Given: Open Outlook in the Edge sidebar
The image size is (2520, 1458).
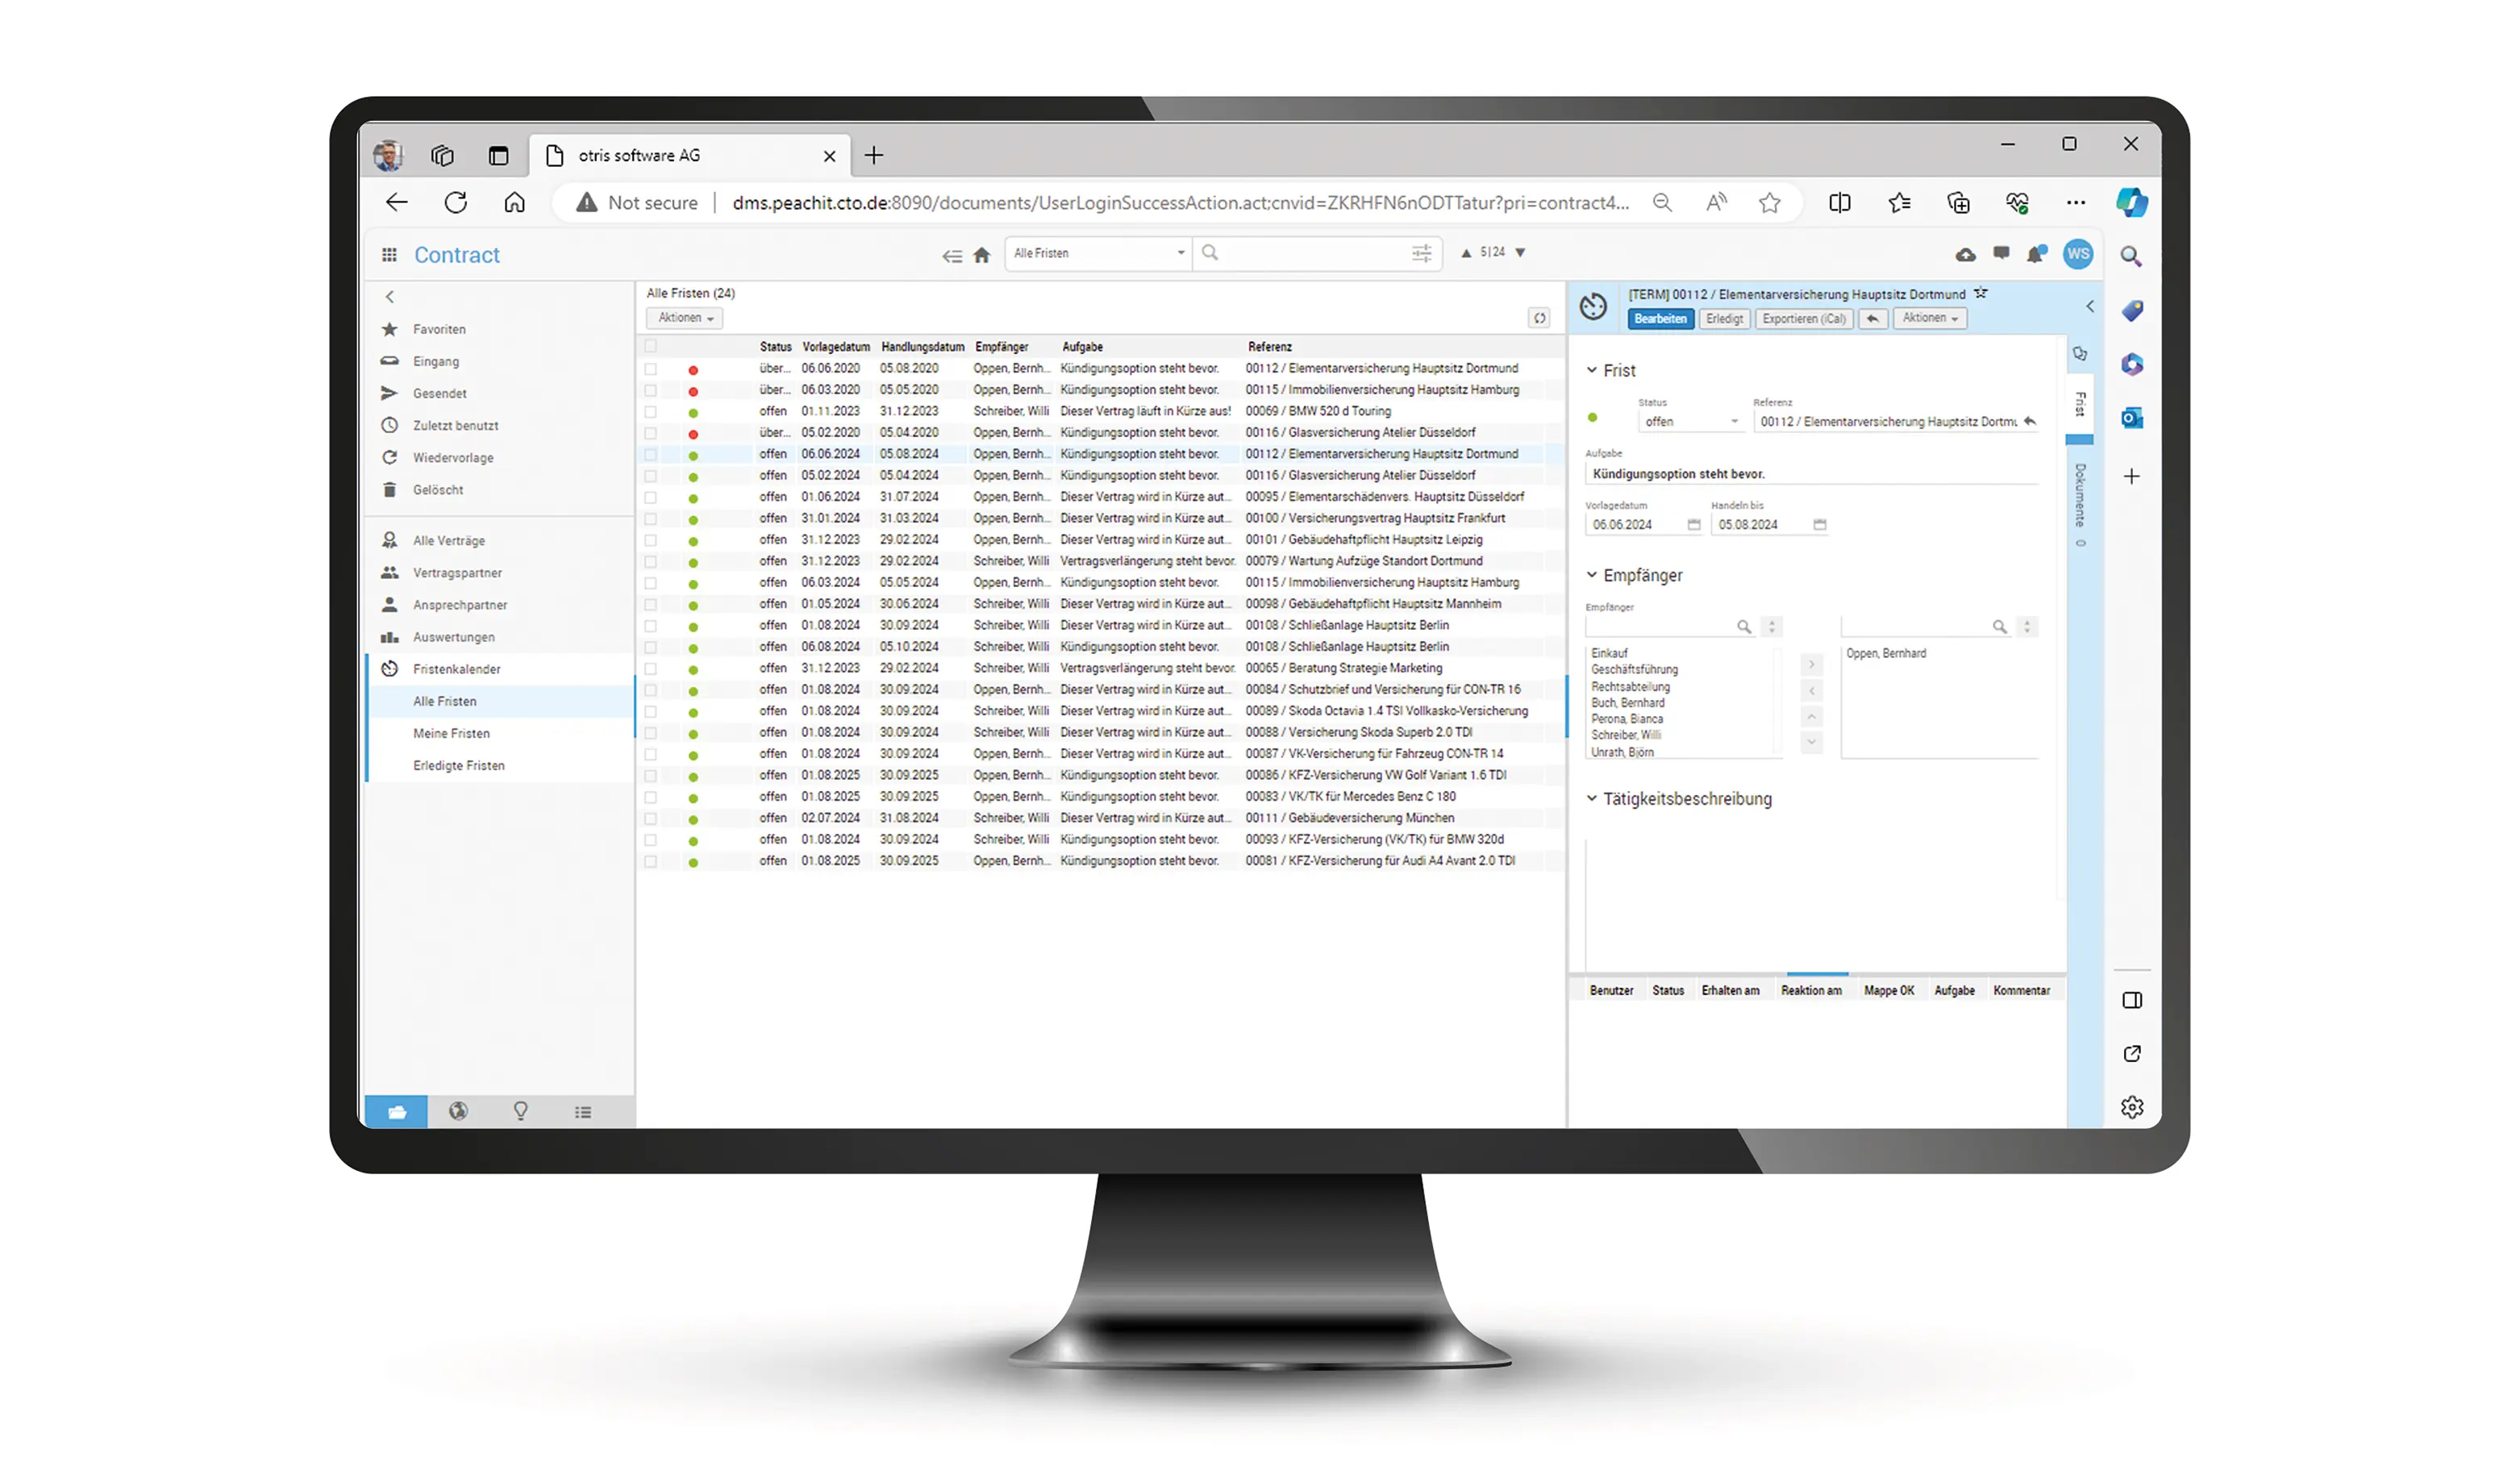Looking at the screenshot, I should coord(2132,417).
